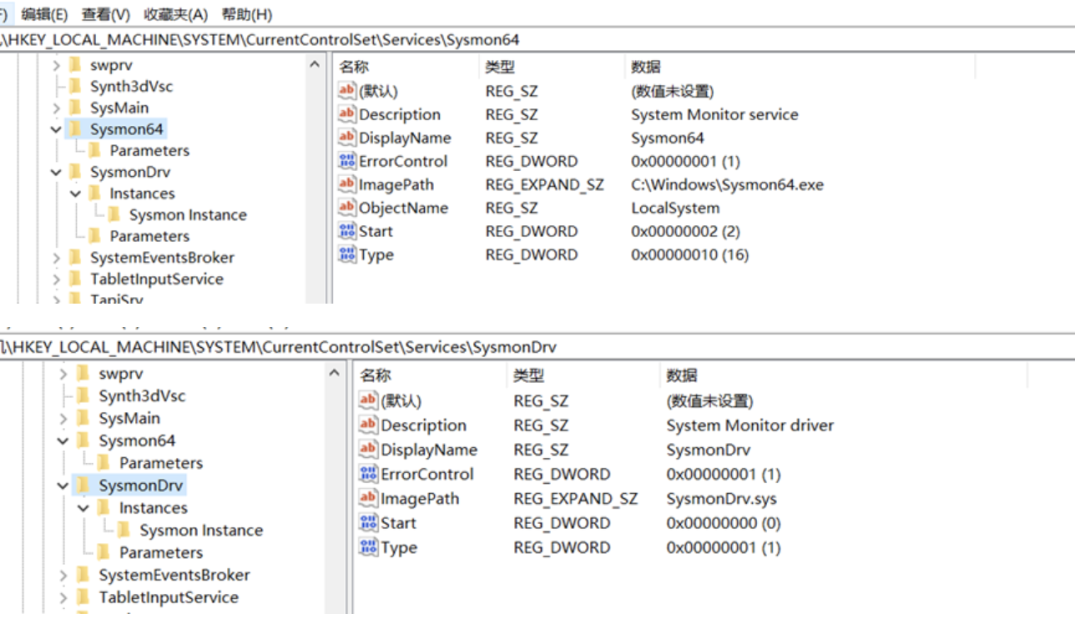Image resolution: width=1080 pixels, height=634 pixels.
Task: Expand the SysMain key in the top tree
Action: click(x=56, y=108)
